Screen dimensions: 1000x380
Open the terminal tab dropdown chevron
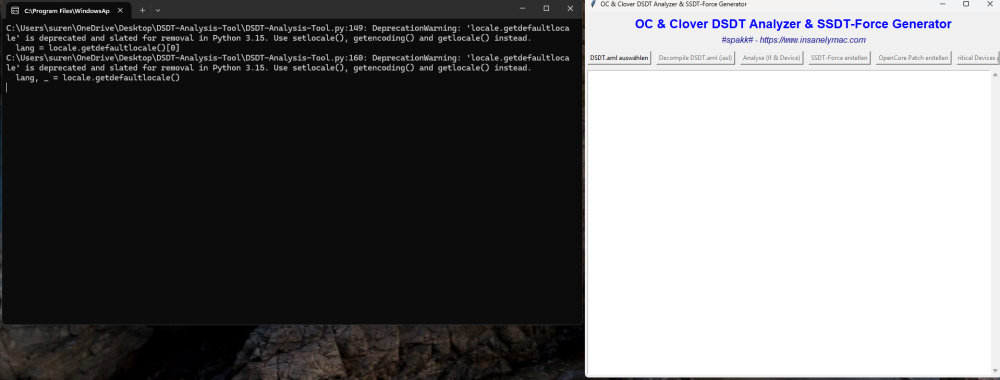pos(158,10)
